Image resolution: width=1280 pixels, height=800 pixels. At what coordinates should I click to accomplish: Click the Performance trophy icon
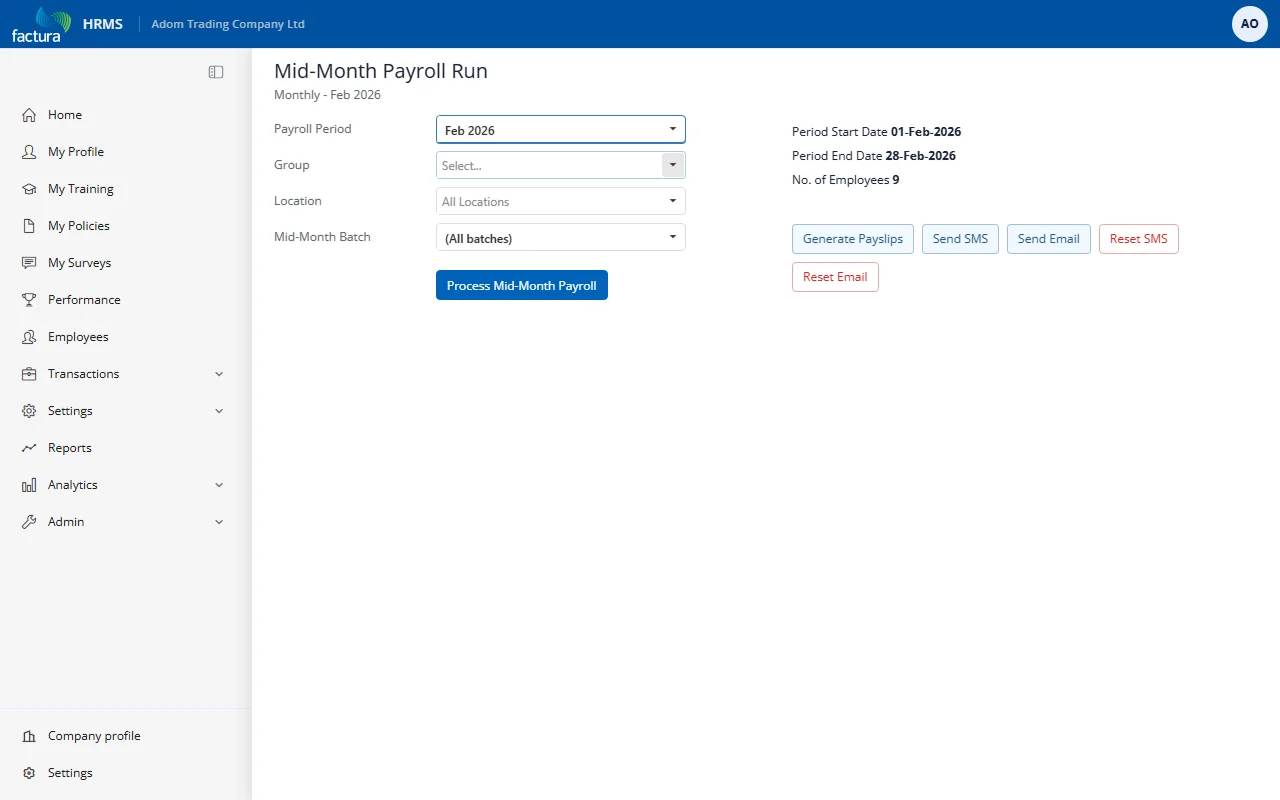29,300
